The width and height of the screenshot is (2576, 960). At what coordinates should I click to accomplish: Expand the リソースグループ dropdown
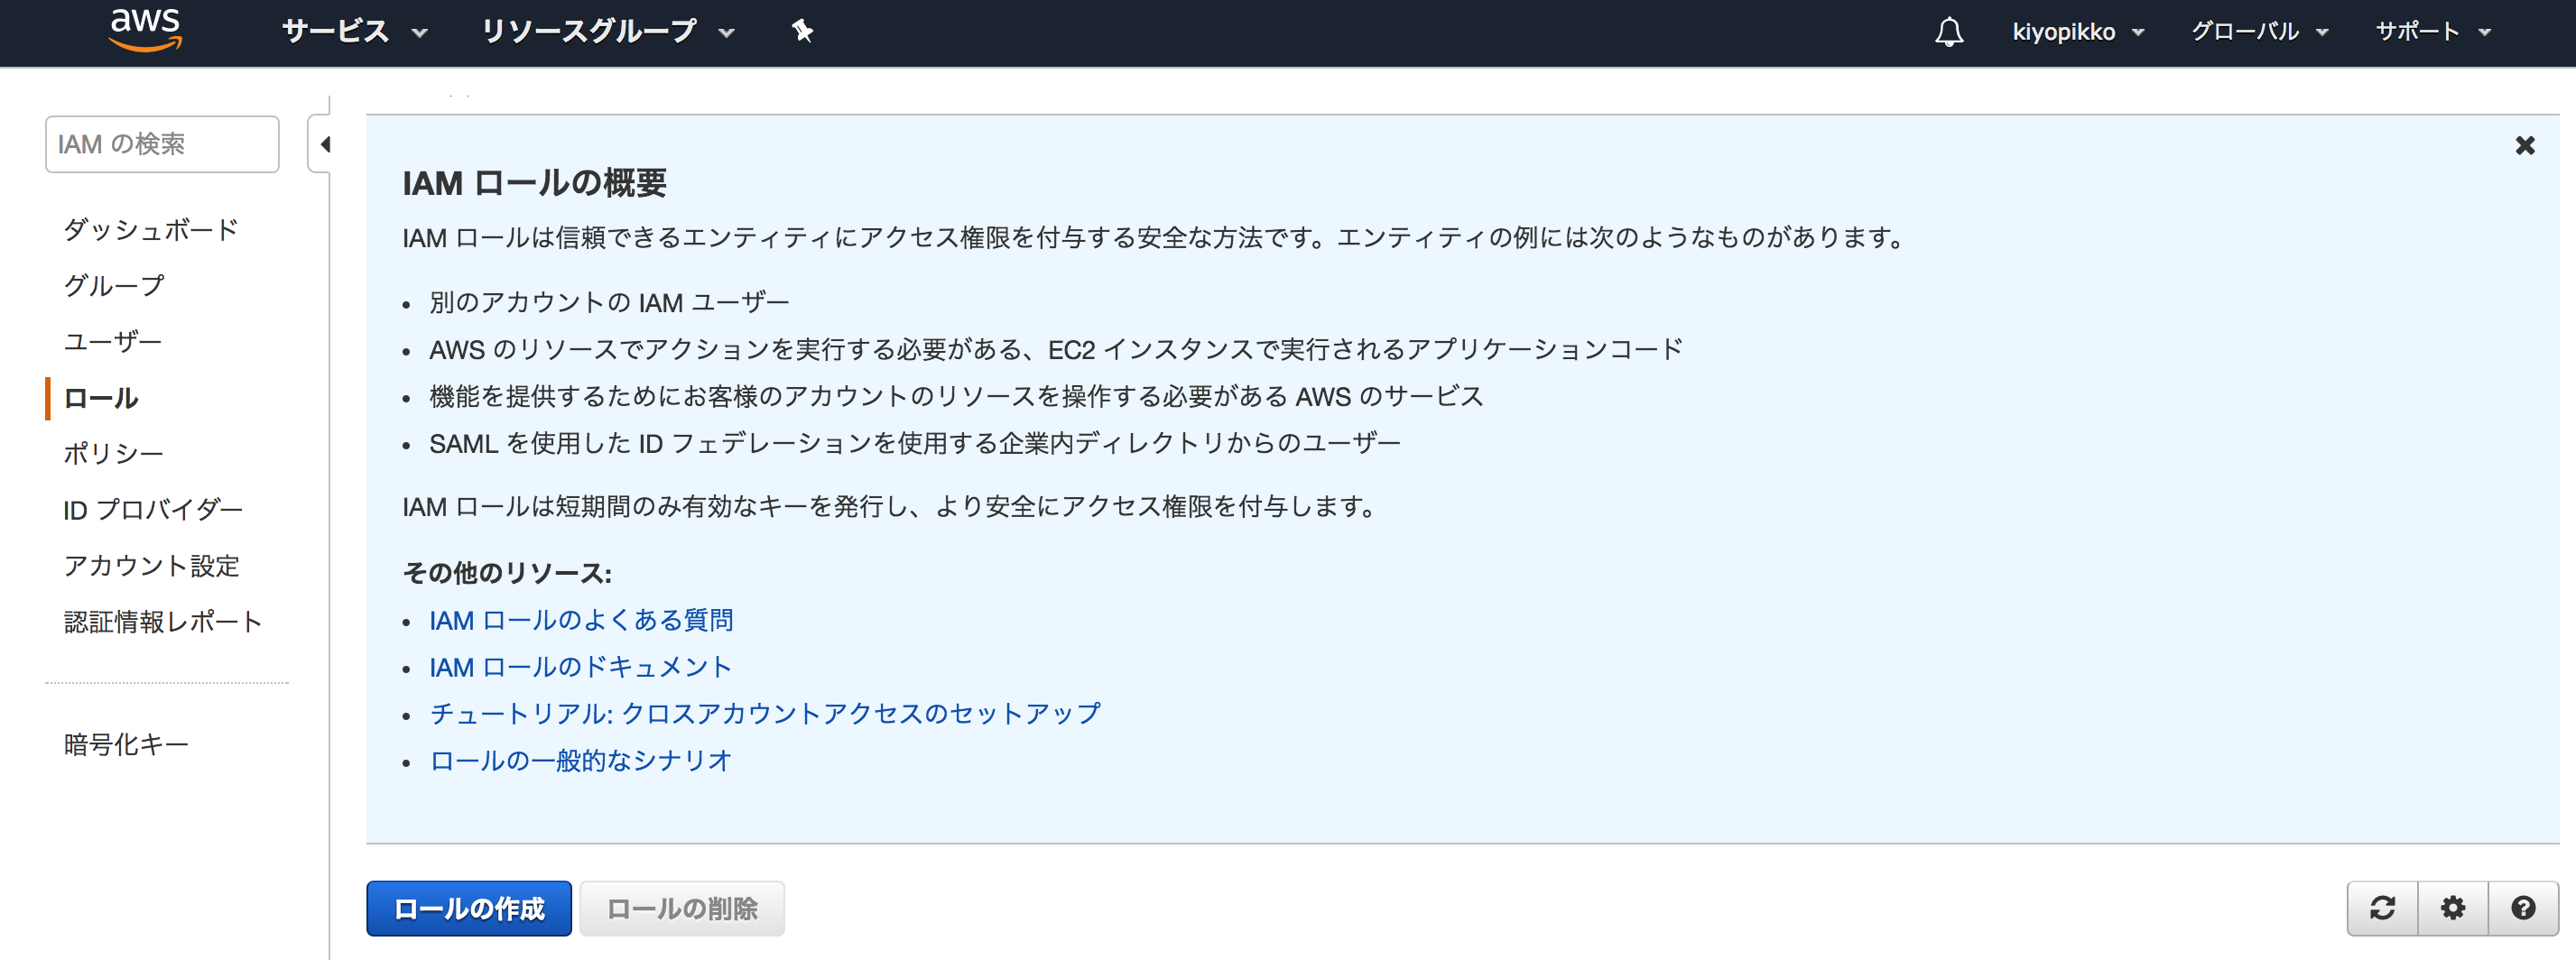[x=607, y=32]
